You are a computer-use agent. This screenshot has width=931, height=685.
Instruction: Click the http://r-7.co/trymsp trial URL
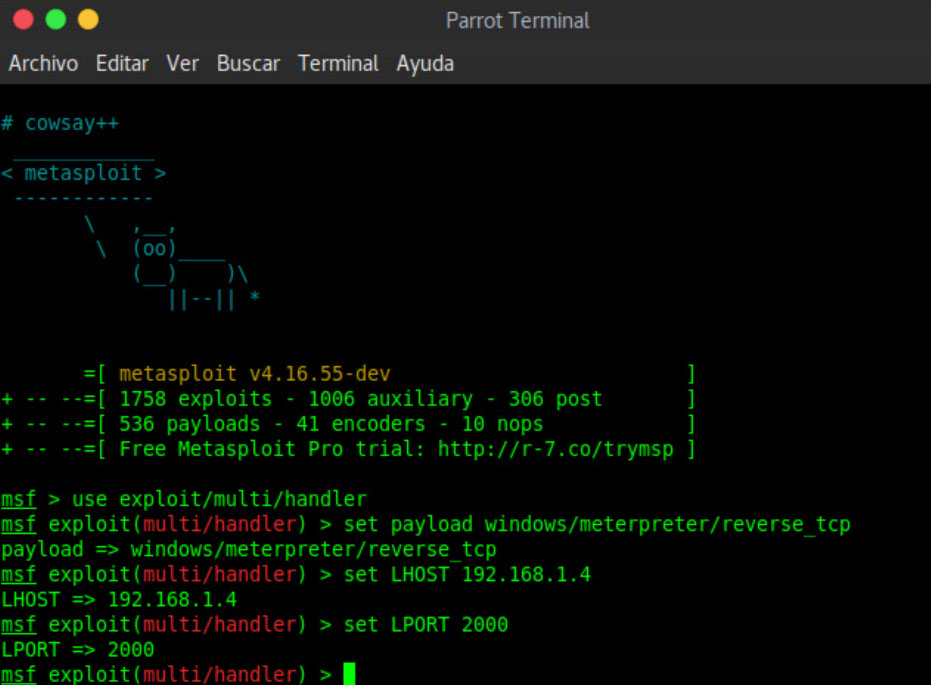click(556, 449)
